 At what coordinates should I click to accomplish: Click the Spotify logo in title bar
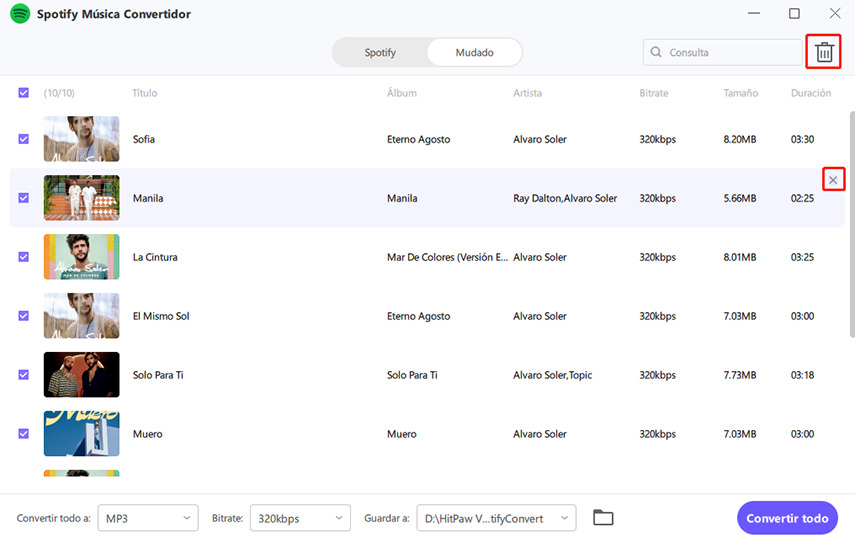(20, 14)
